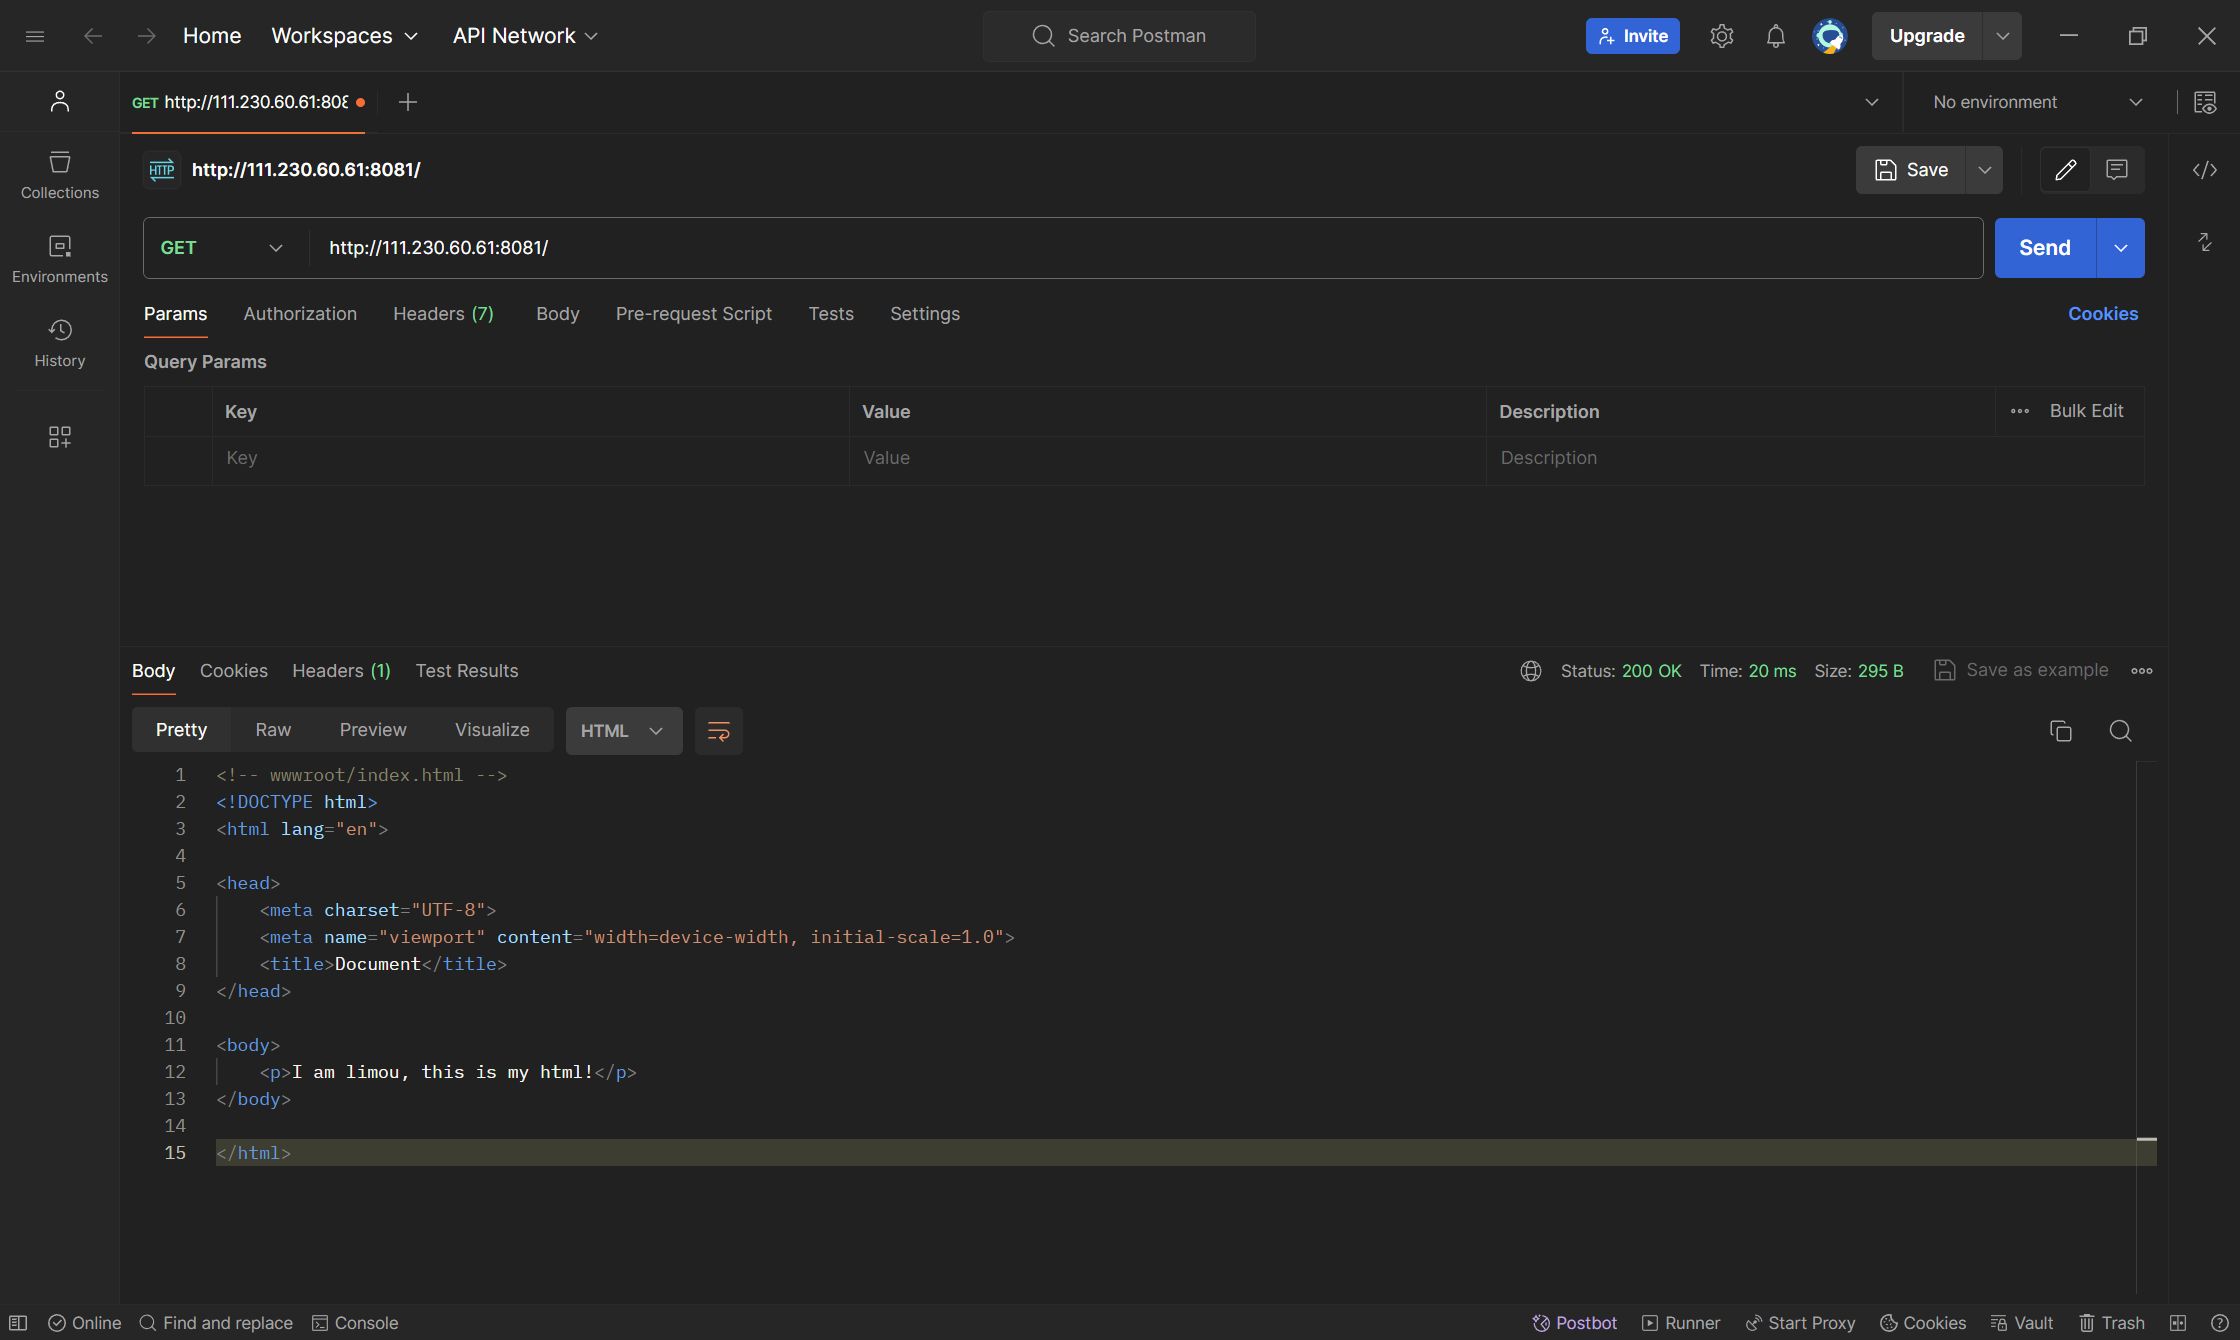Open the Cookies link
This screenshot has width=2240, height=1340.
tap(2102, 314)
